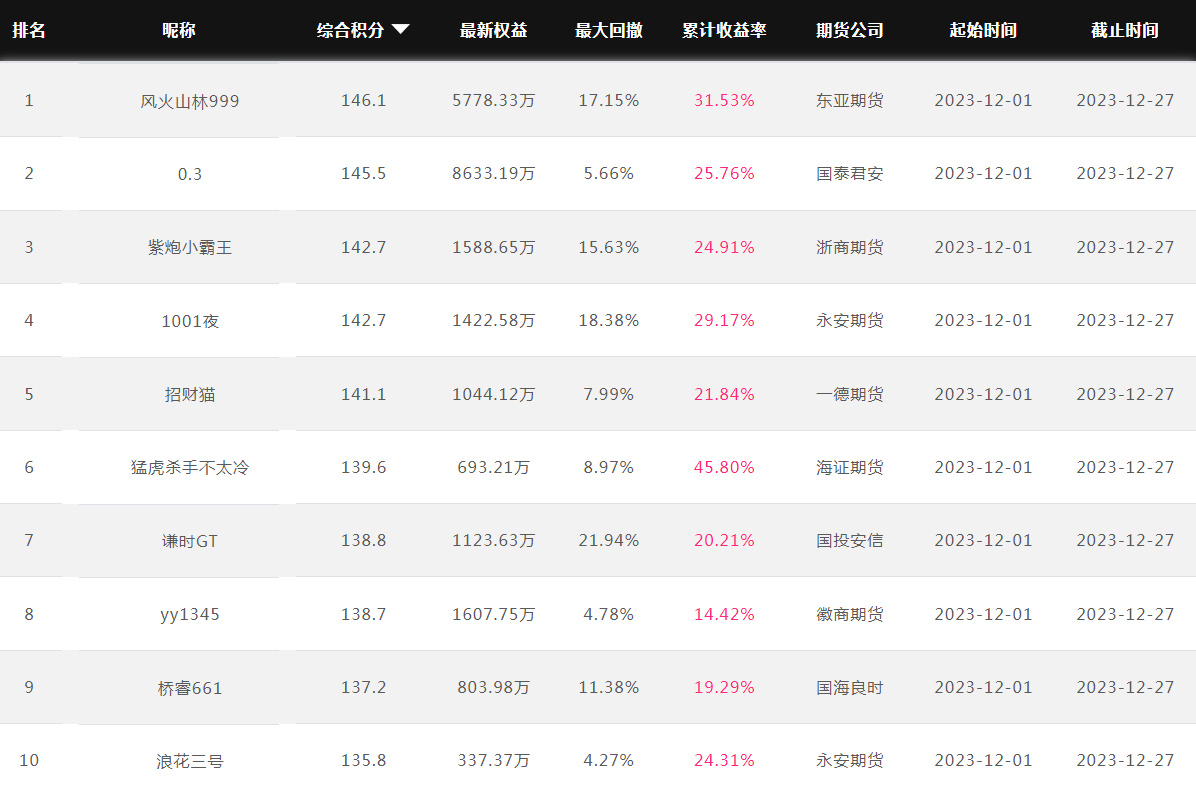Click score 146.1

(x=364, y=101)
